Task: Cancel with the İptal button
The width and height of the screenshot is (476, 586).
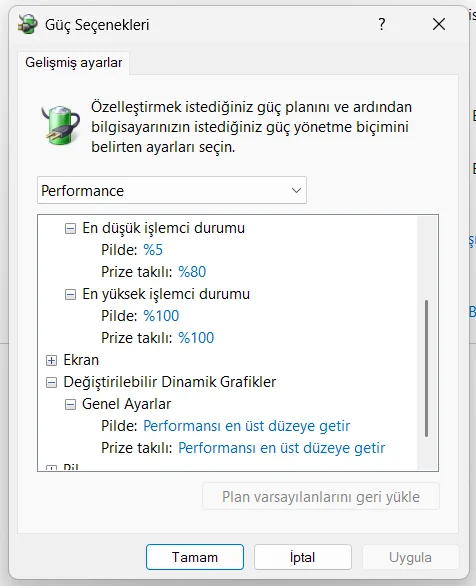Action: 303,557
